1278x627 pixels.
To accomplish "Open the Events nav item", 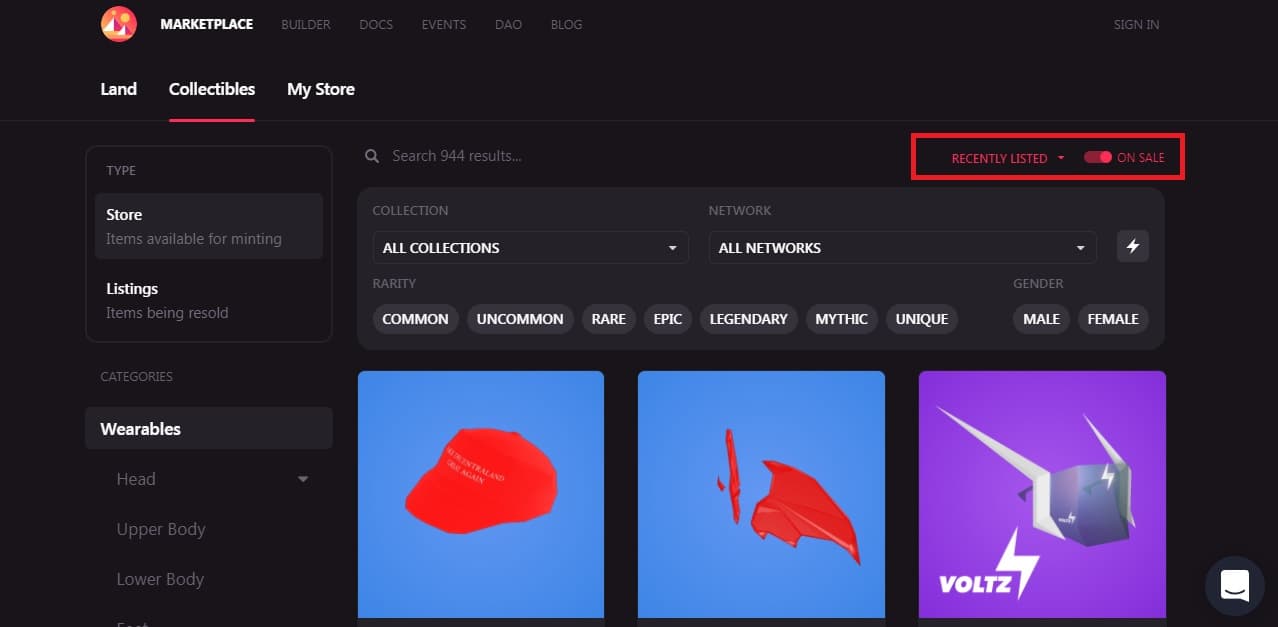I will tap(444, 24).
